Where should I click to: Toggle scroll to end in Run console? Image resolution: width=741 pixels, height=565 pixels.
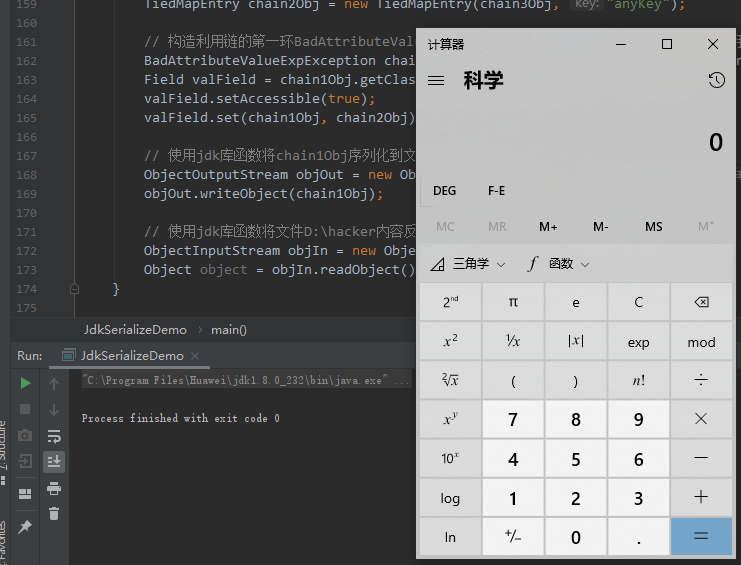54,461
